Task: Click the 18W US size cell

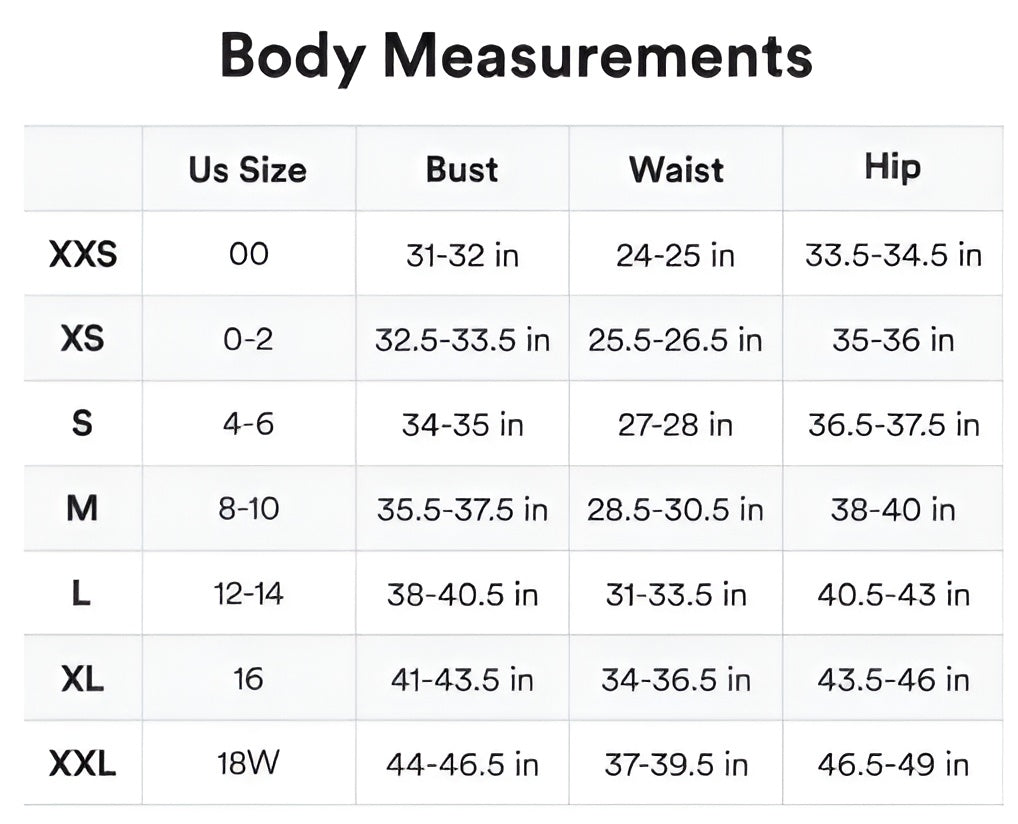Action: 248,765
